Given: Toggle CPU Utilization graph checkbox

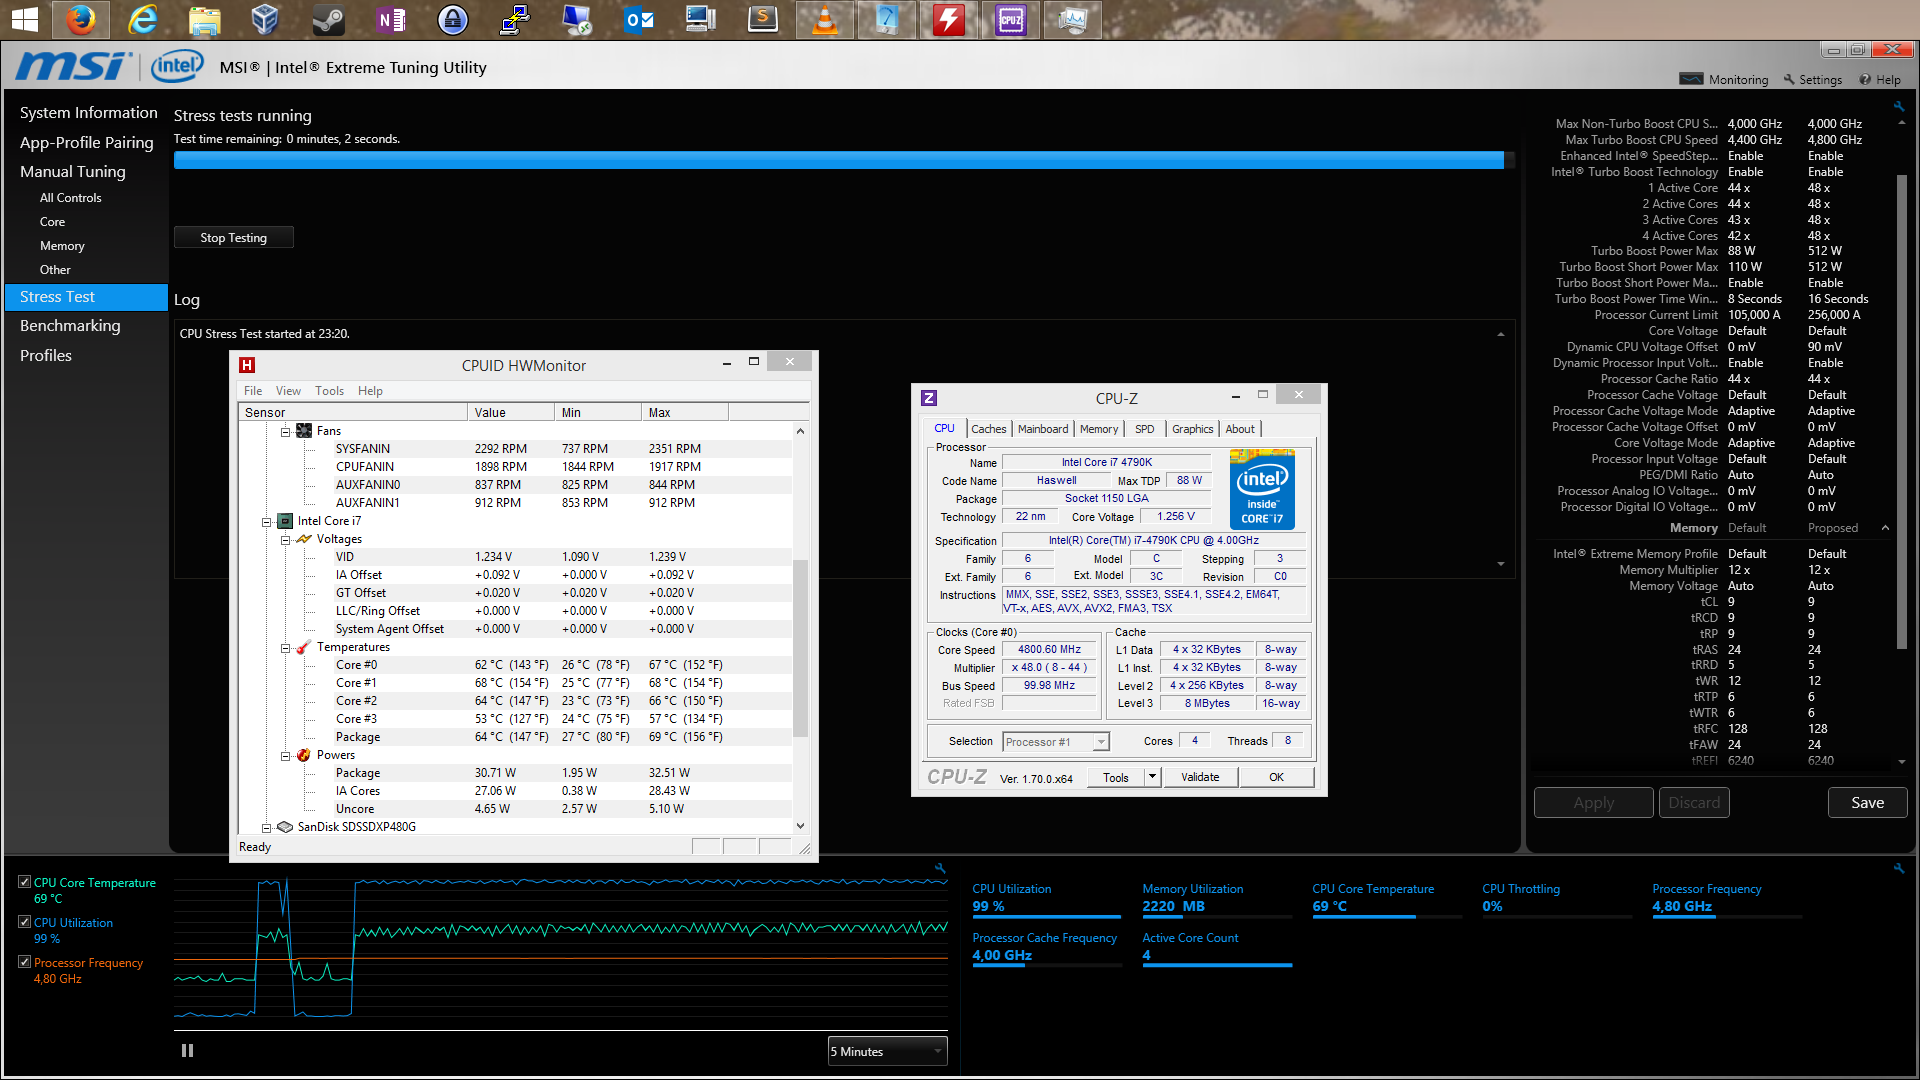Looking at the screenshot, I should (24, 922).
